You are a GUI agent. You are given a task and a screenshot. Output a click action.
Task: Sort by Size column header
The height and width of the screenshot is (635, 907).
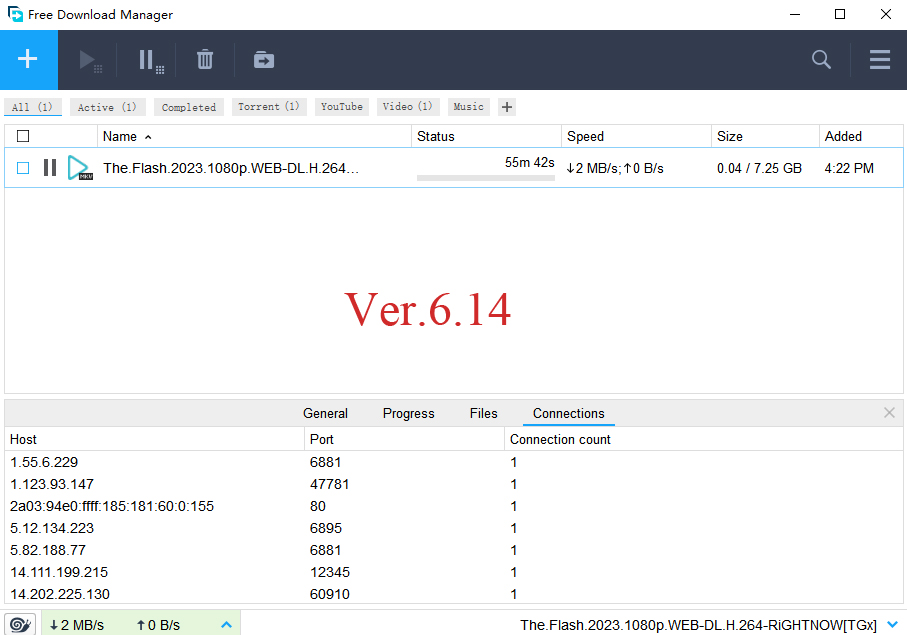click(x=765, y=136)
